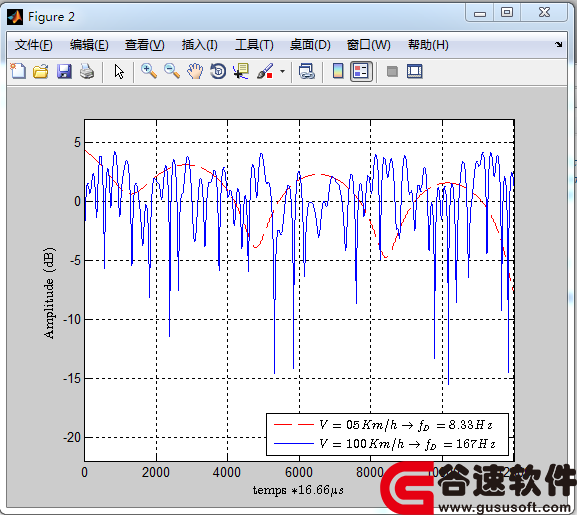Open the 工具(T) menu
The width and height of the screenshot is (577, 515).
click(x=254, y=45)
